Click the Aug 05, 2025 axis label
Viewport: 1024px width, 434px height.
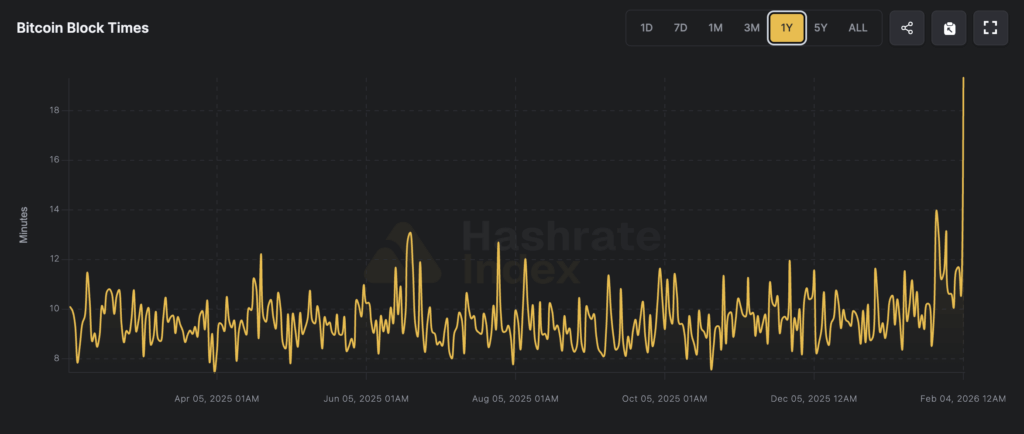[515, 399]
